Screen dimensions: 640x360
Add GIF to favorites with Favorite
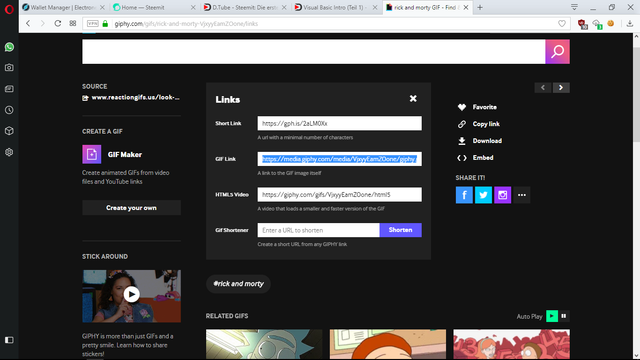click(x=477, y=107)
